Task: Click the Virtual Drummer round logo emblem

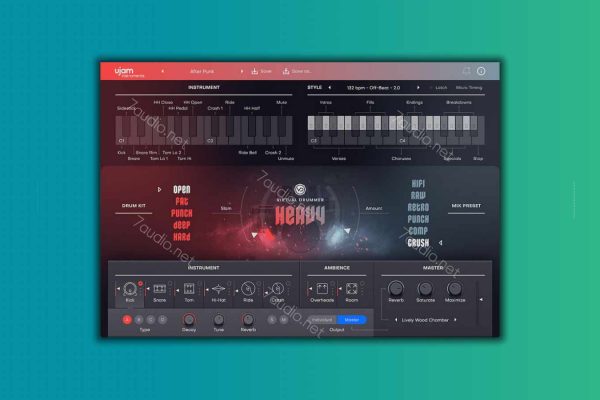Action: coord(300,189)
